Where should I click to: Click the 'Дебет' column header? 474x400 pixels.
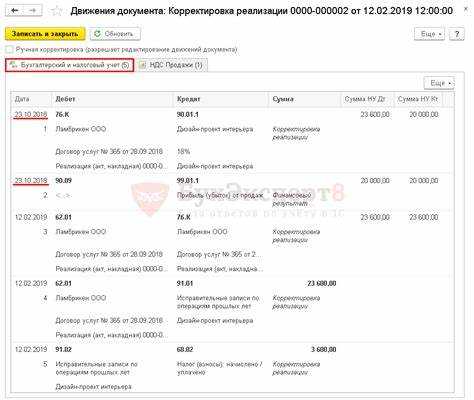click(x=112, y=99)
